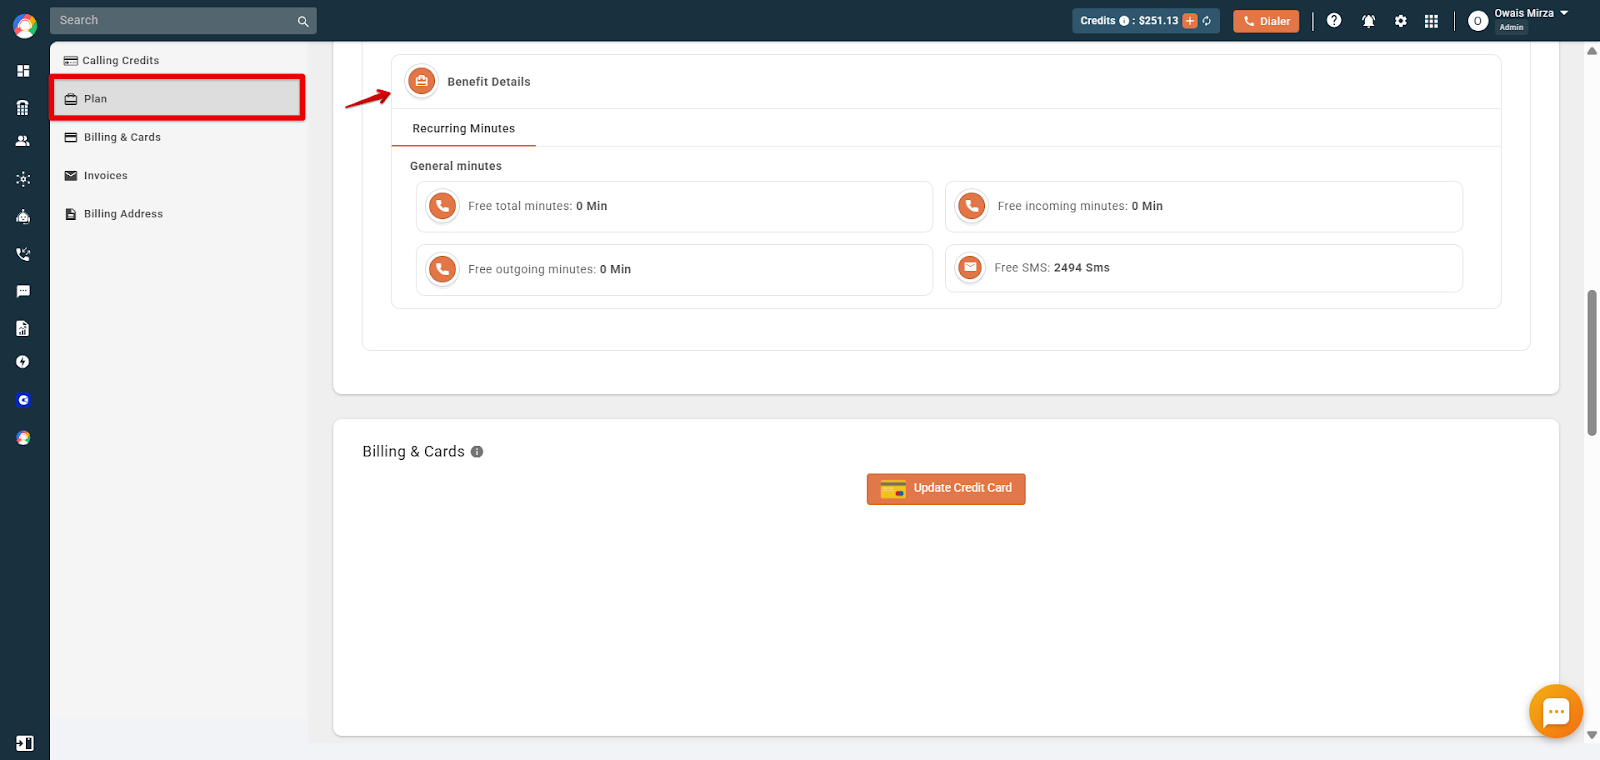
Task: Open the live chat widget
Action: click(1556, 711)
